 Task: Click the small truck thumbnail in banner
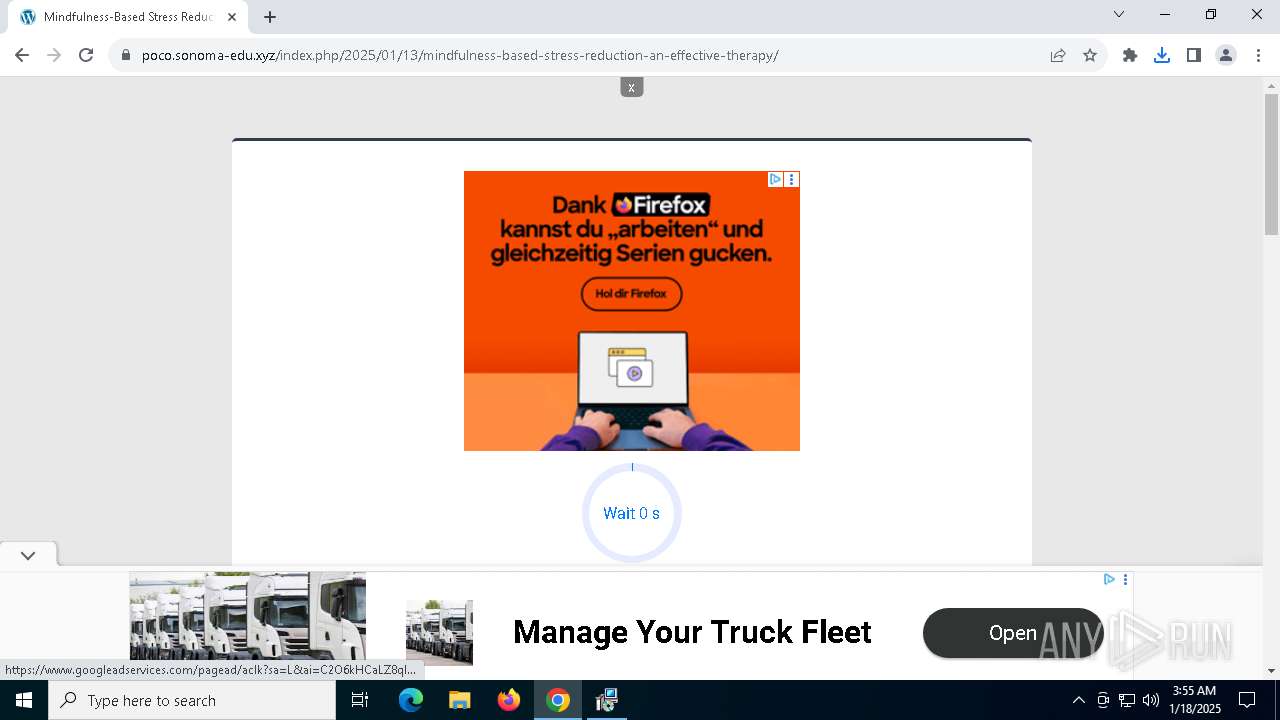(x=439, y=633)
